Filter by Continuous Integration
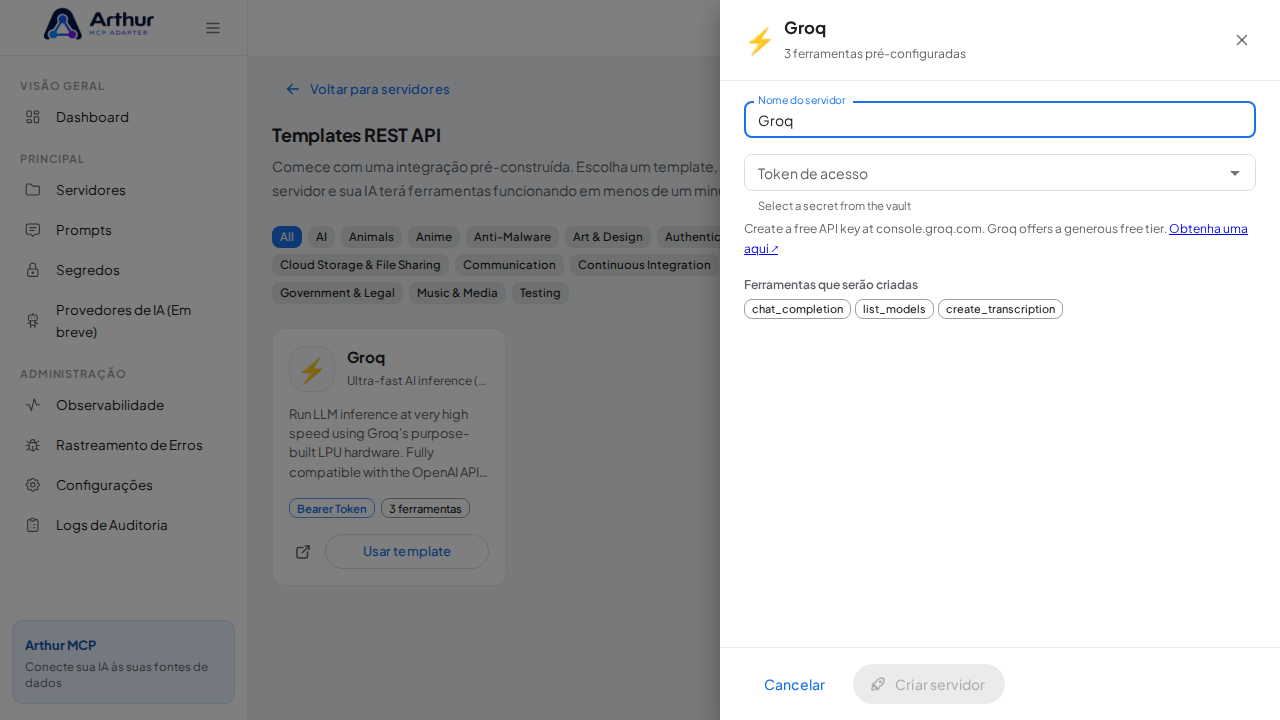 coord(644,265)
